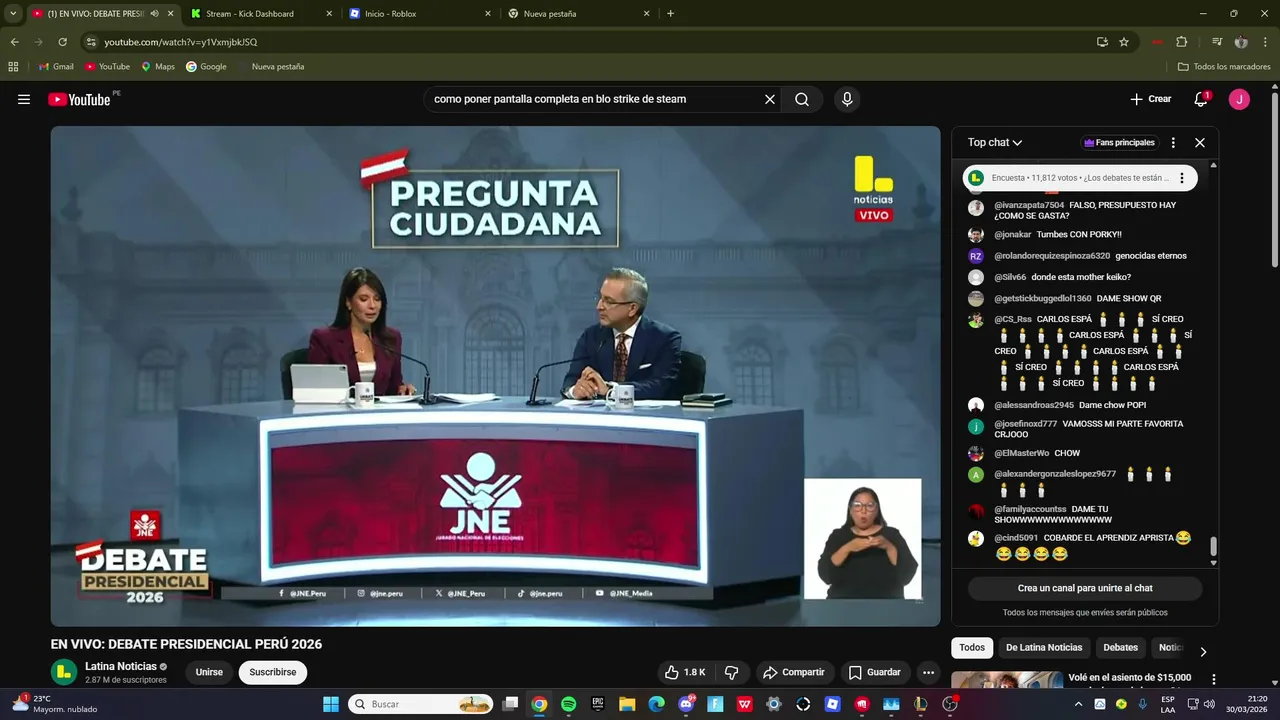
Task: Open more video actions menu
Action: 928,672
